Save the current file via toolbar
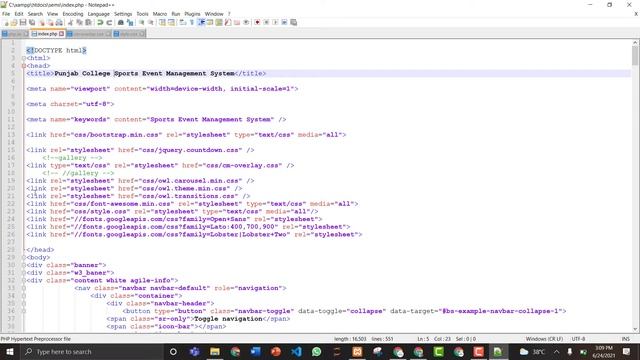The width and height of the screenshot is (640, 360). tap(23, 22)
